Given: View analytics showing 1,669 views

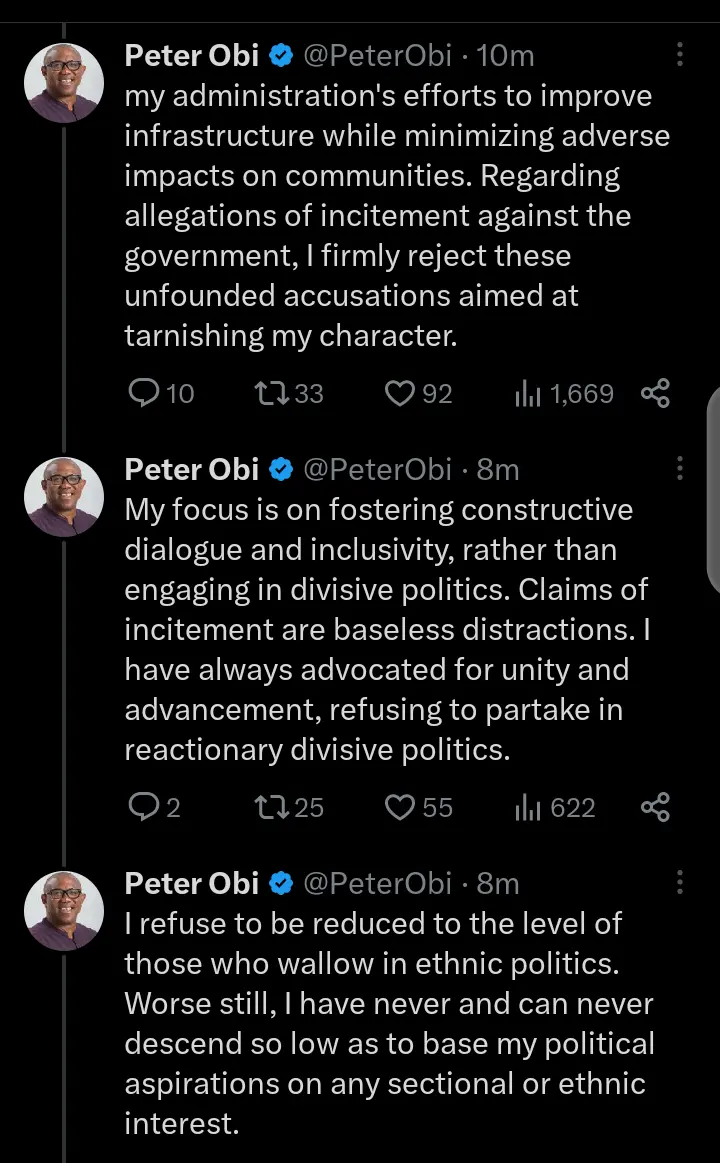Looking at the screenshot, I should (x=526, y=394).
